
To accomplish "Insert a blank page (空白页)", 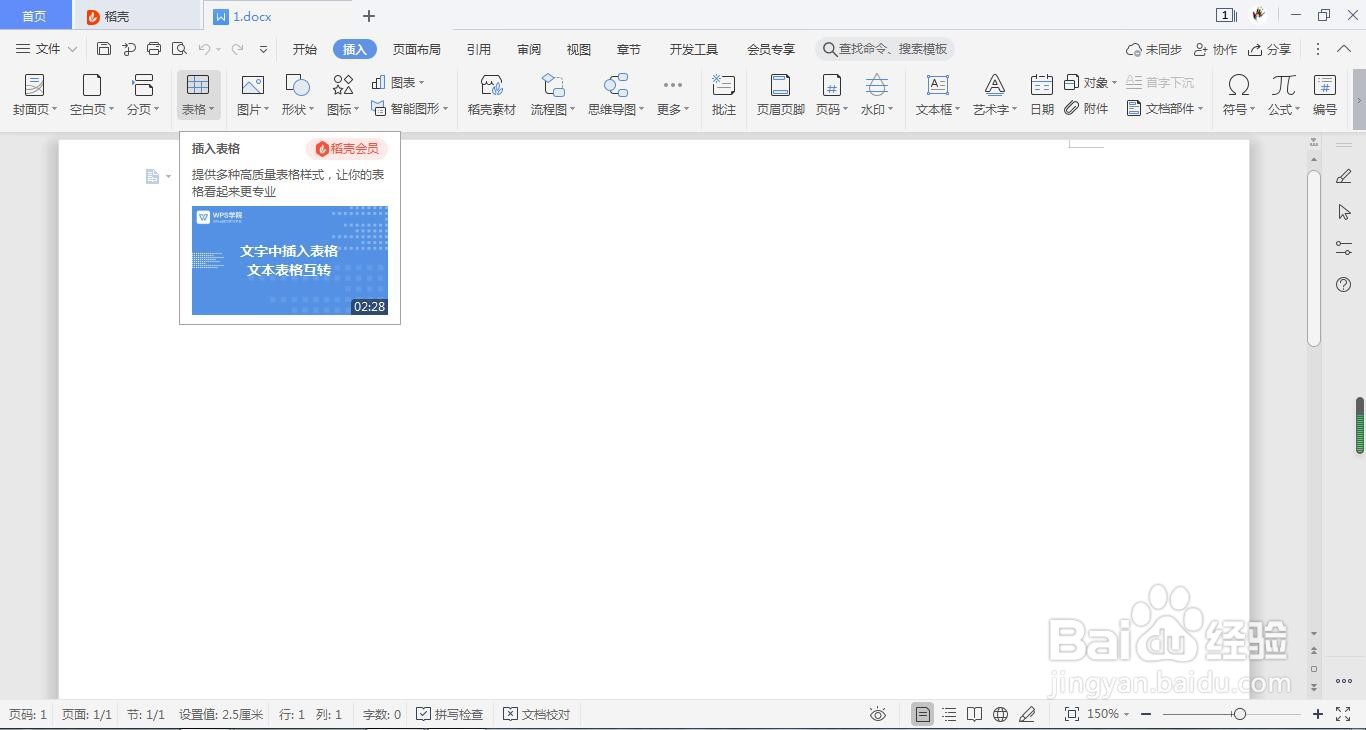I will tap(92, 95).
